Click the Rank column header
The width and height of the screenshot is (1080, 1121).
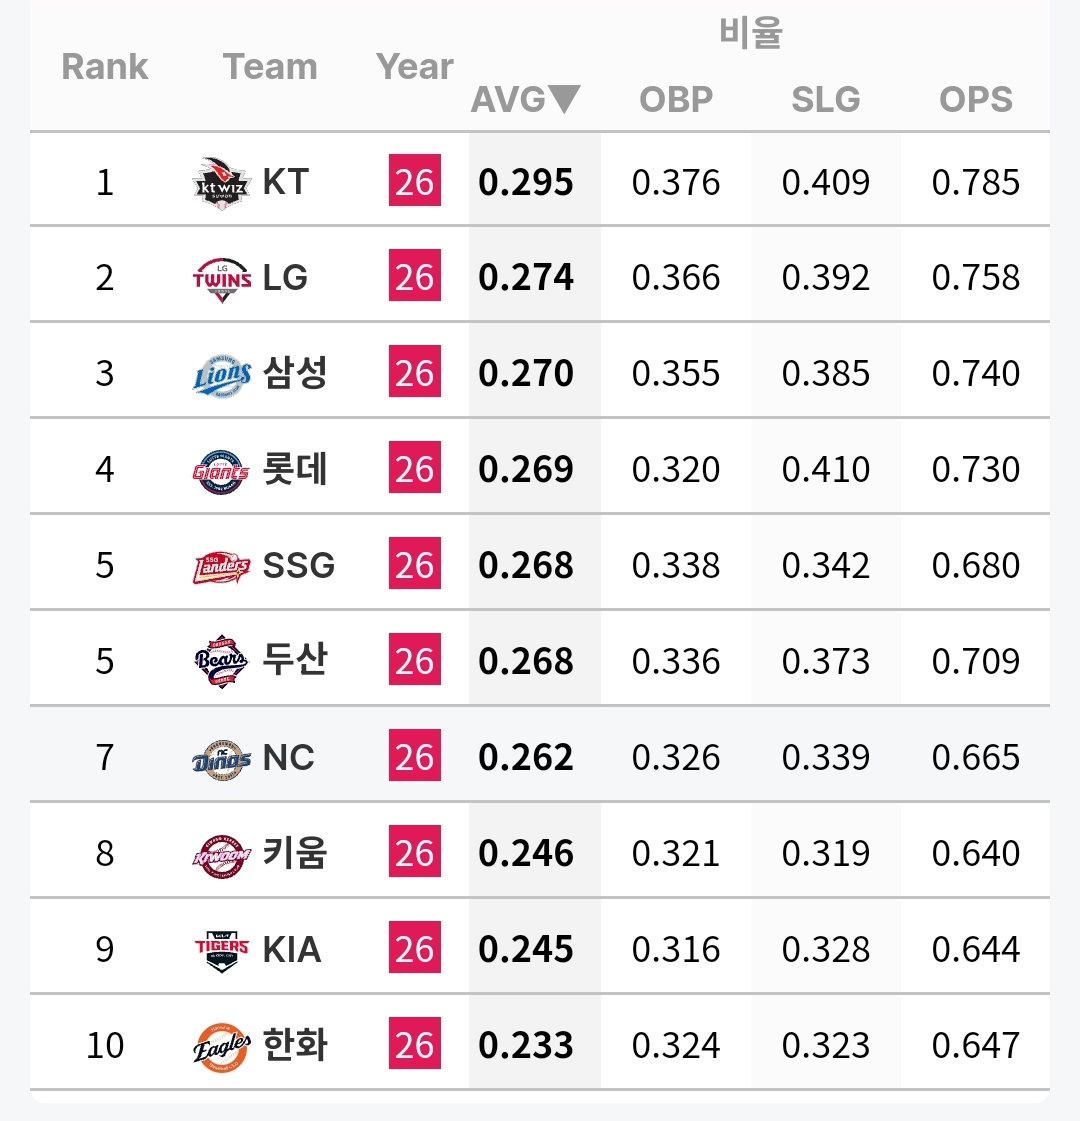(x=104, y=66)
